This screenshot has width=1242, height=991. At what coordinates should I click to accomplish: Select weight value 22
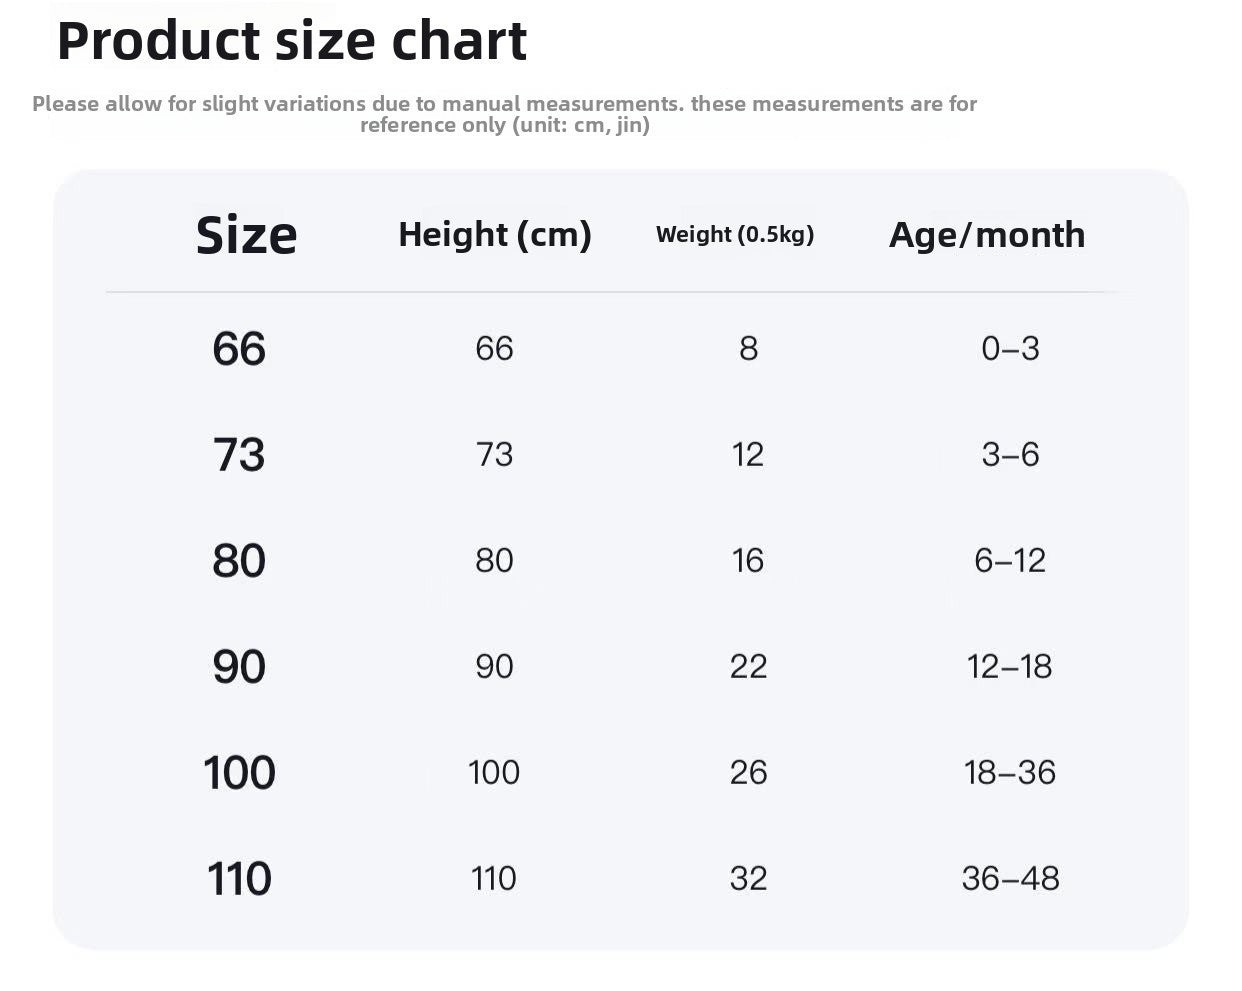(748, 666)
